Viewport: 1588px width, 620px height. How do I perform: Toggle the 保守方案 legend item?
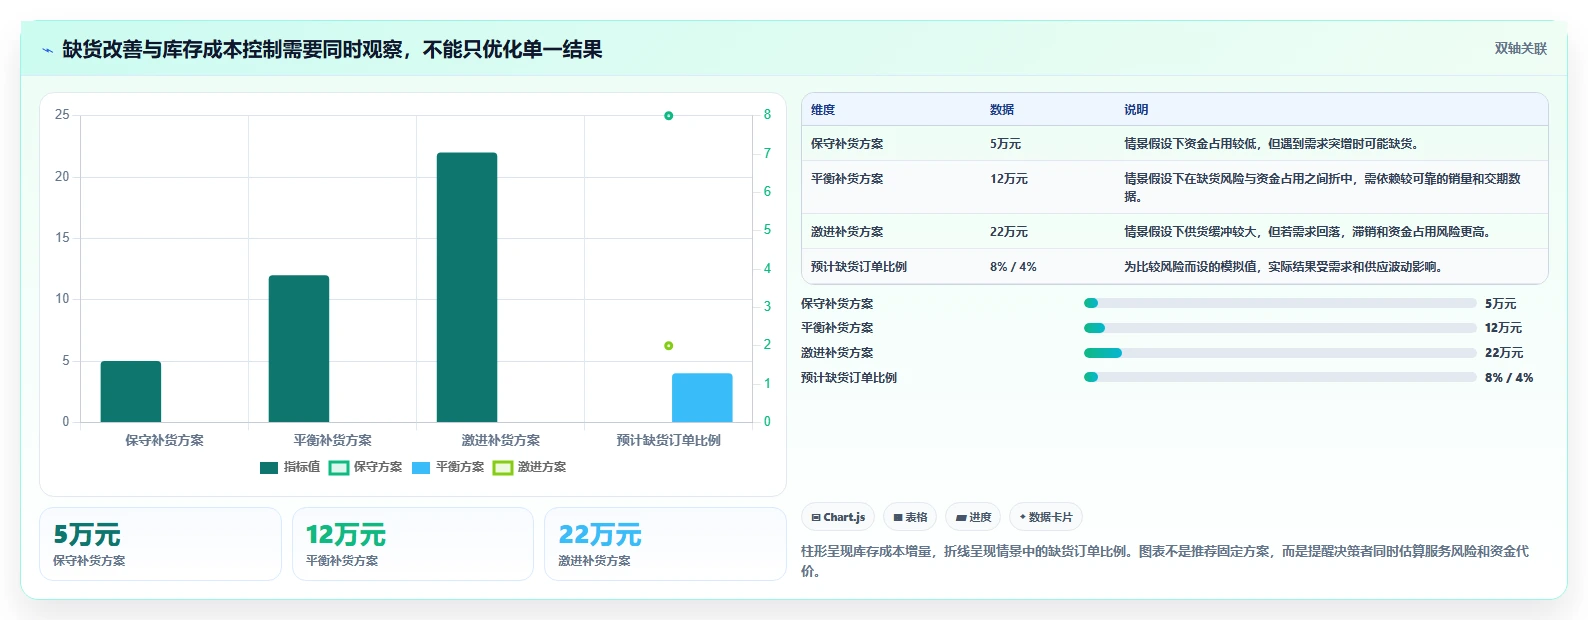pos(365,467)
